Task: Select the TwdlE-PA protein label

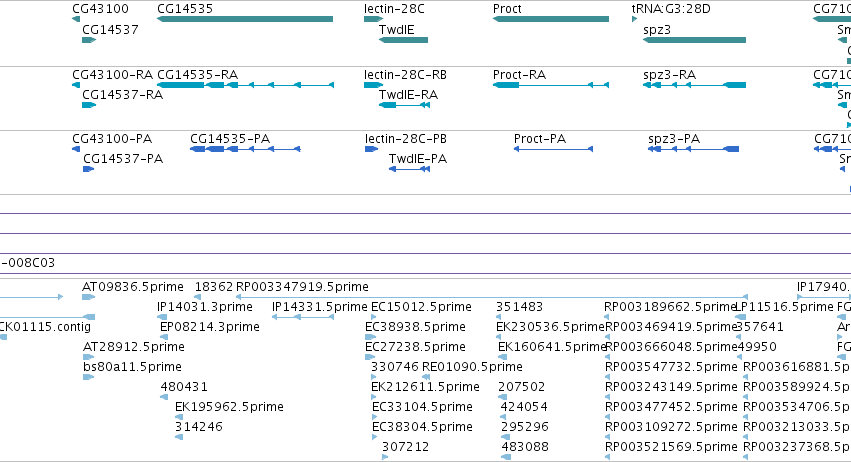Action: click(x=418, y=159)
